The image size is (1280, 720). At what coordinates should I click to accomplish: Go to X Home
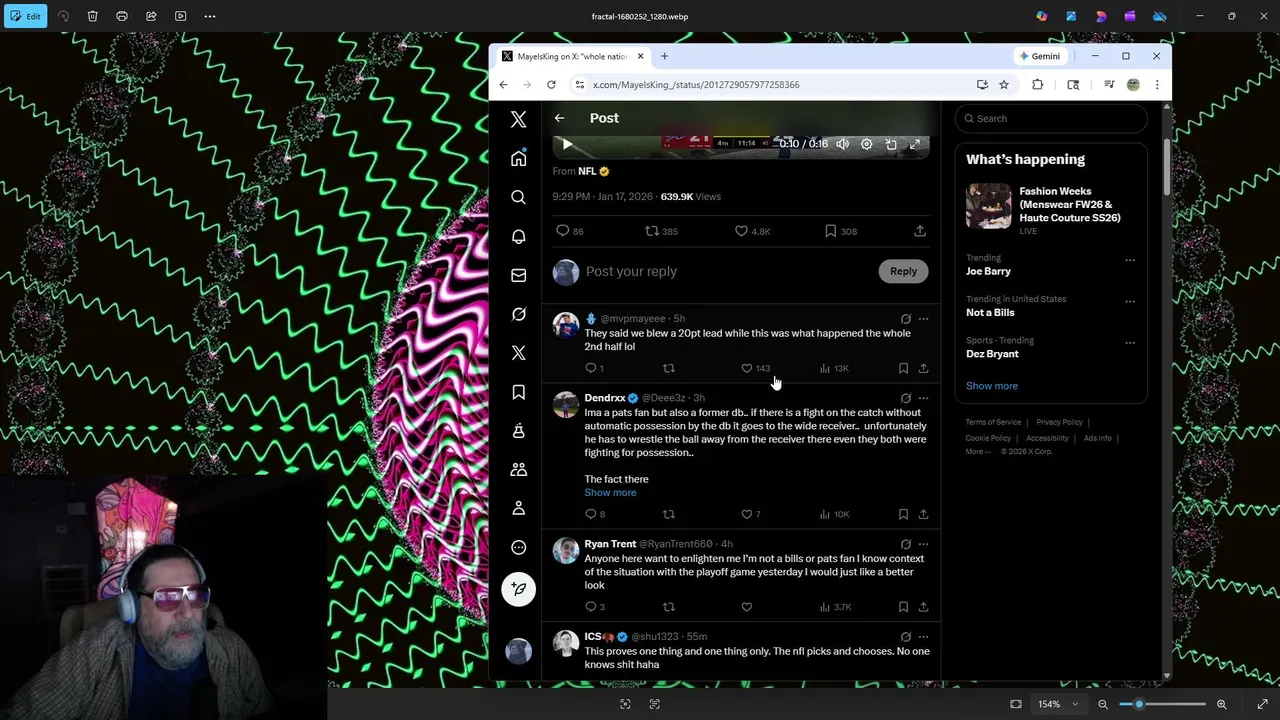pyautogui.click(x=518, y=158)
